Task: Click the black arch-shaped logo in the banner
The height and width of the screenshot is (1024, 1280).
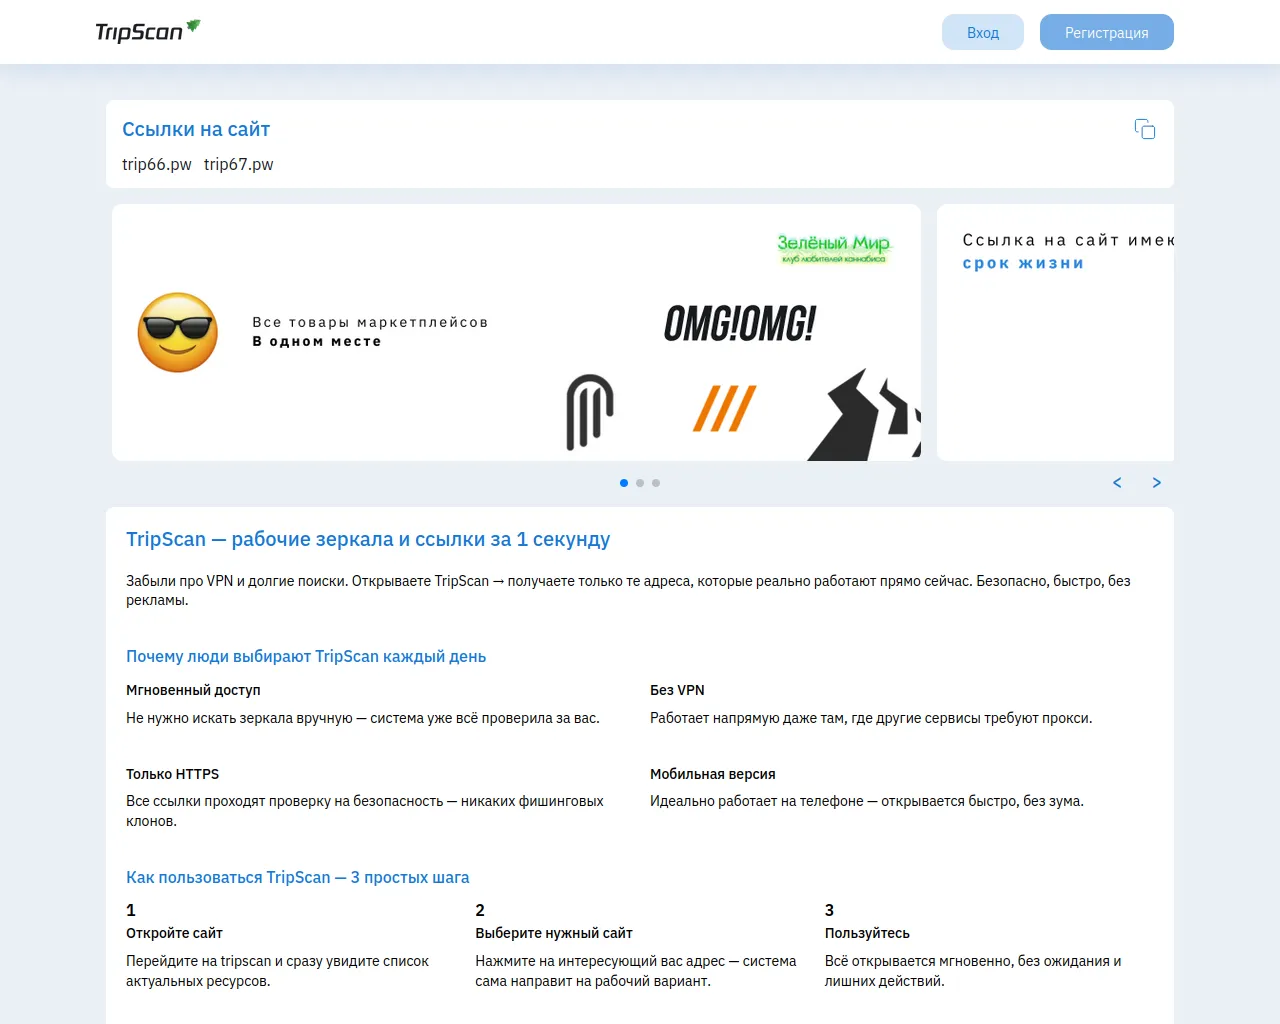Action: click(590, 412)
